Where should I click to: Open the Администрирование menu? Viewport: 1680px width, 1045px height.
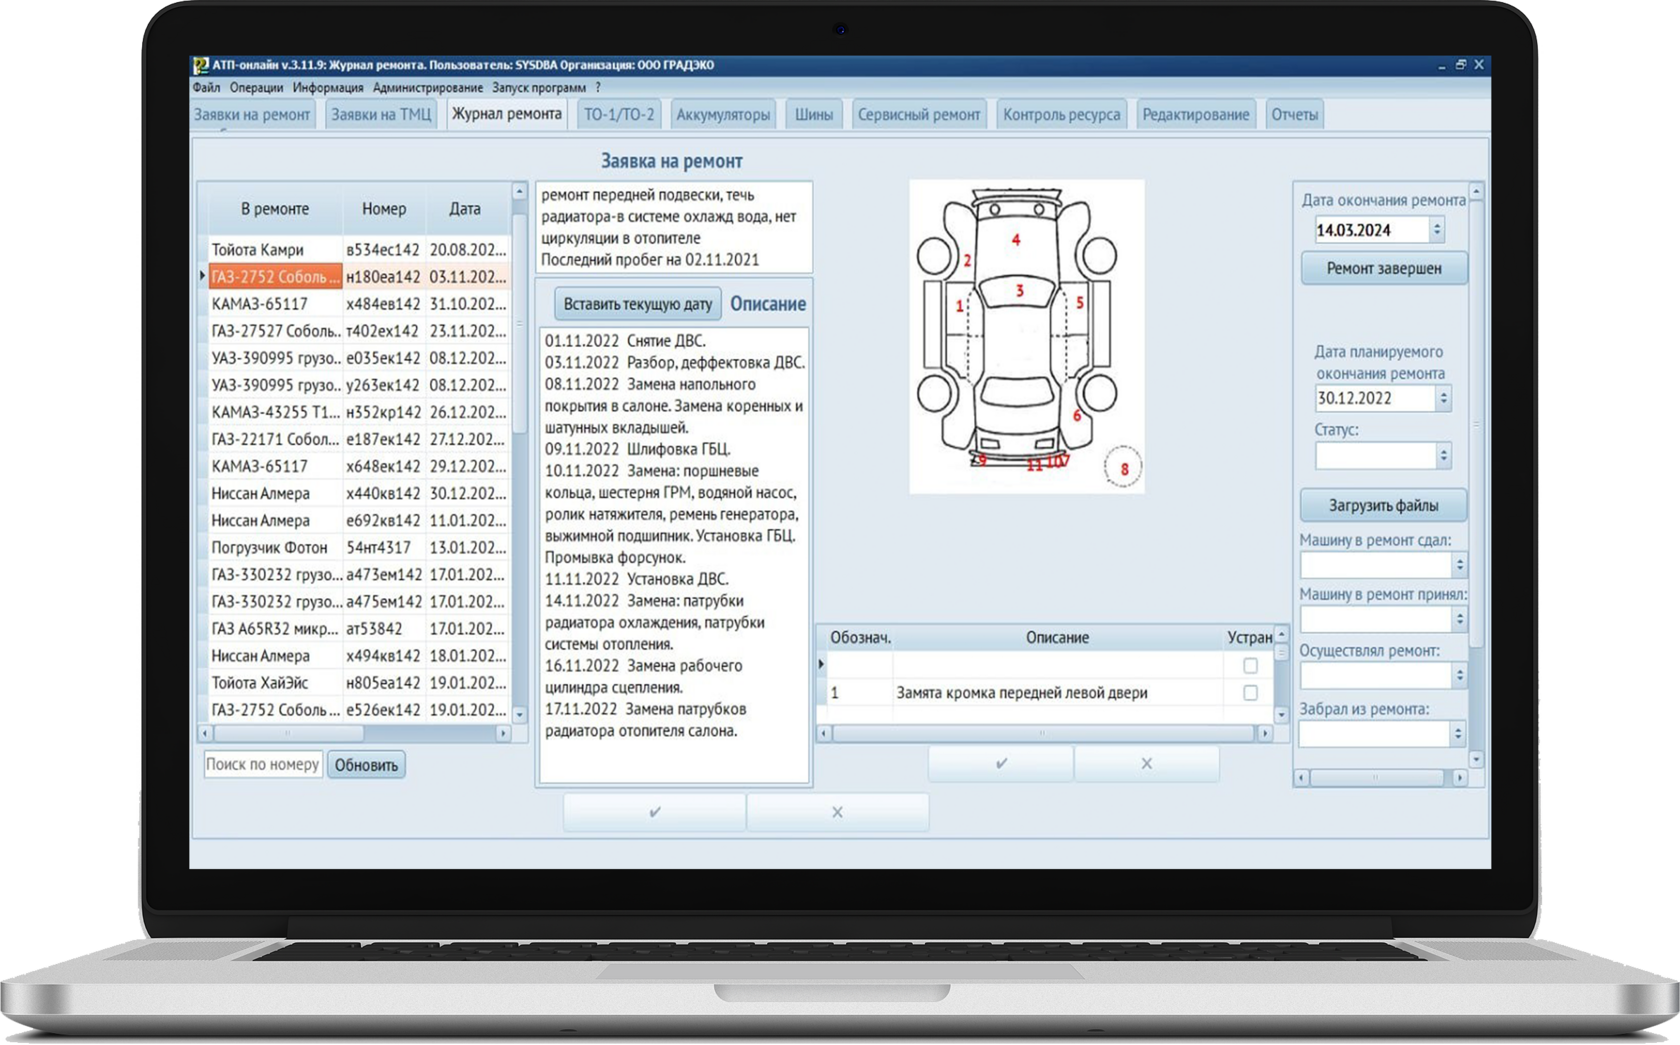pyautogui.click(x=428, y=88)
